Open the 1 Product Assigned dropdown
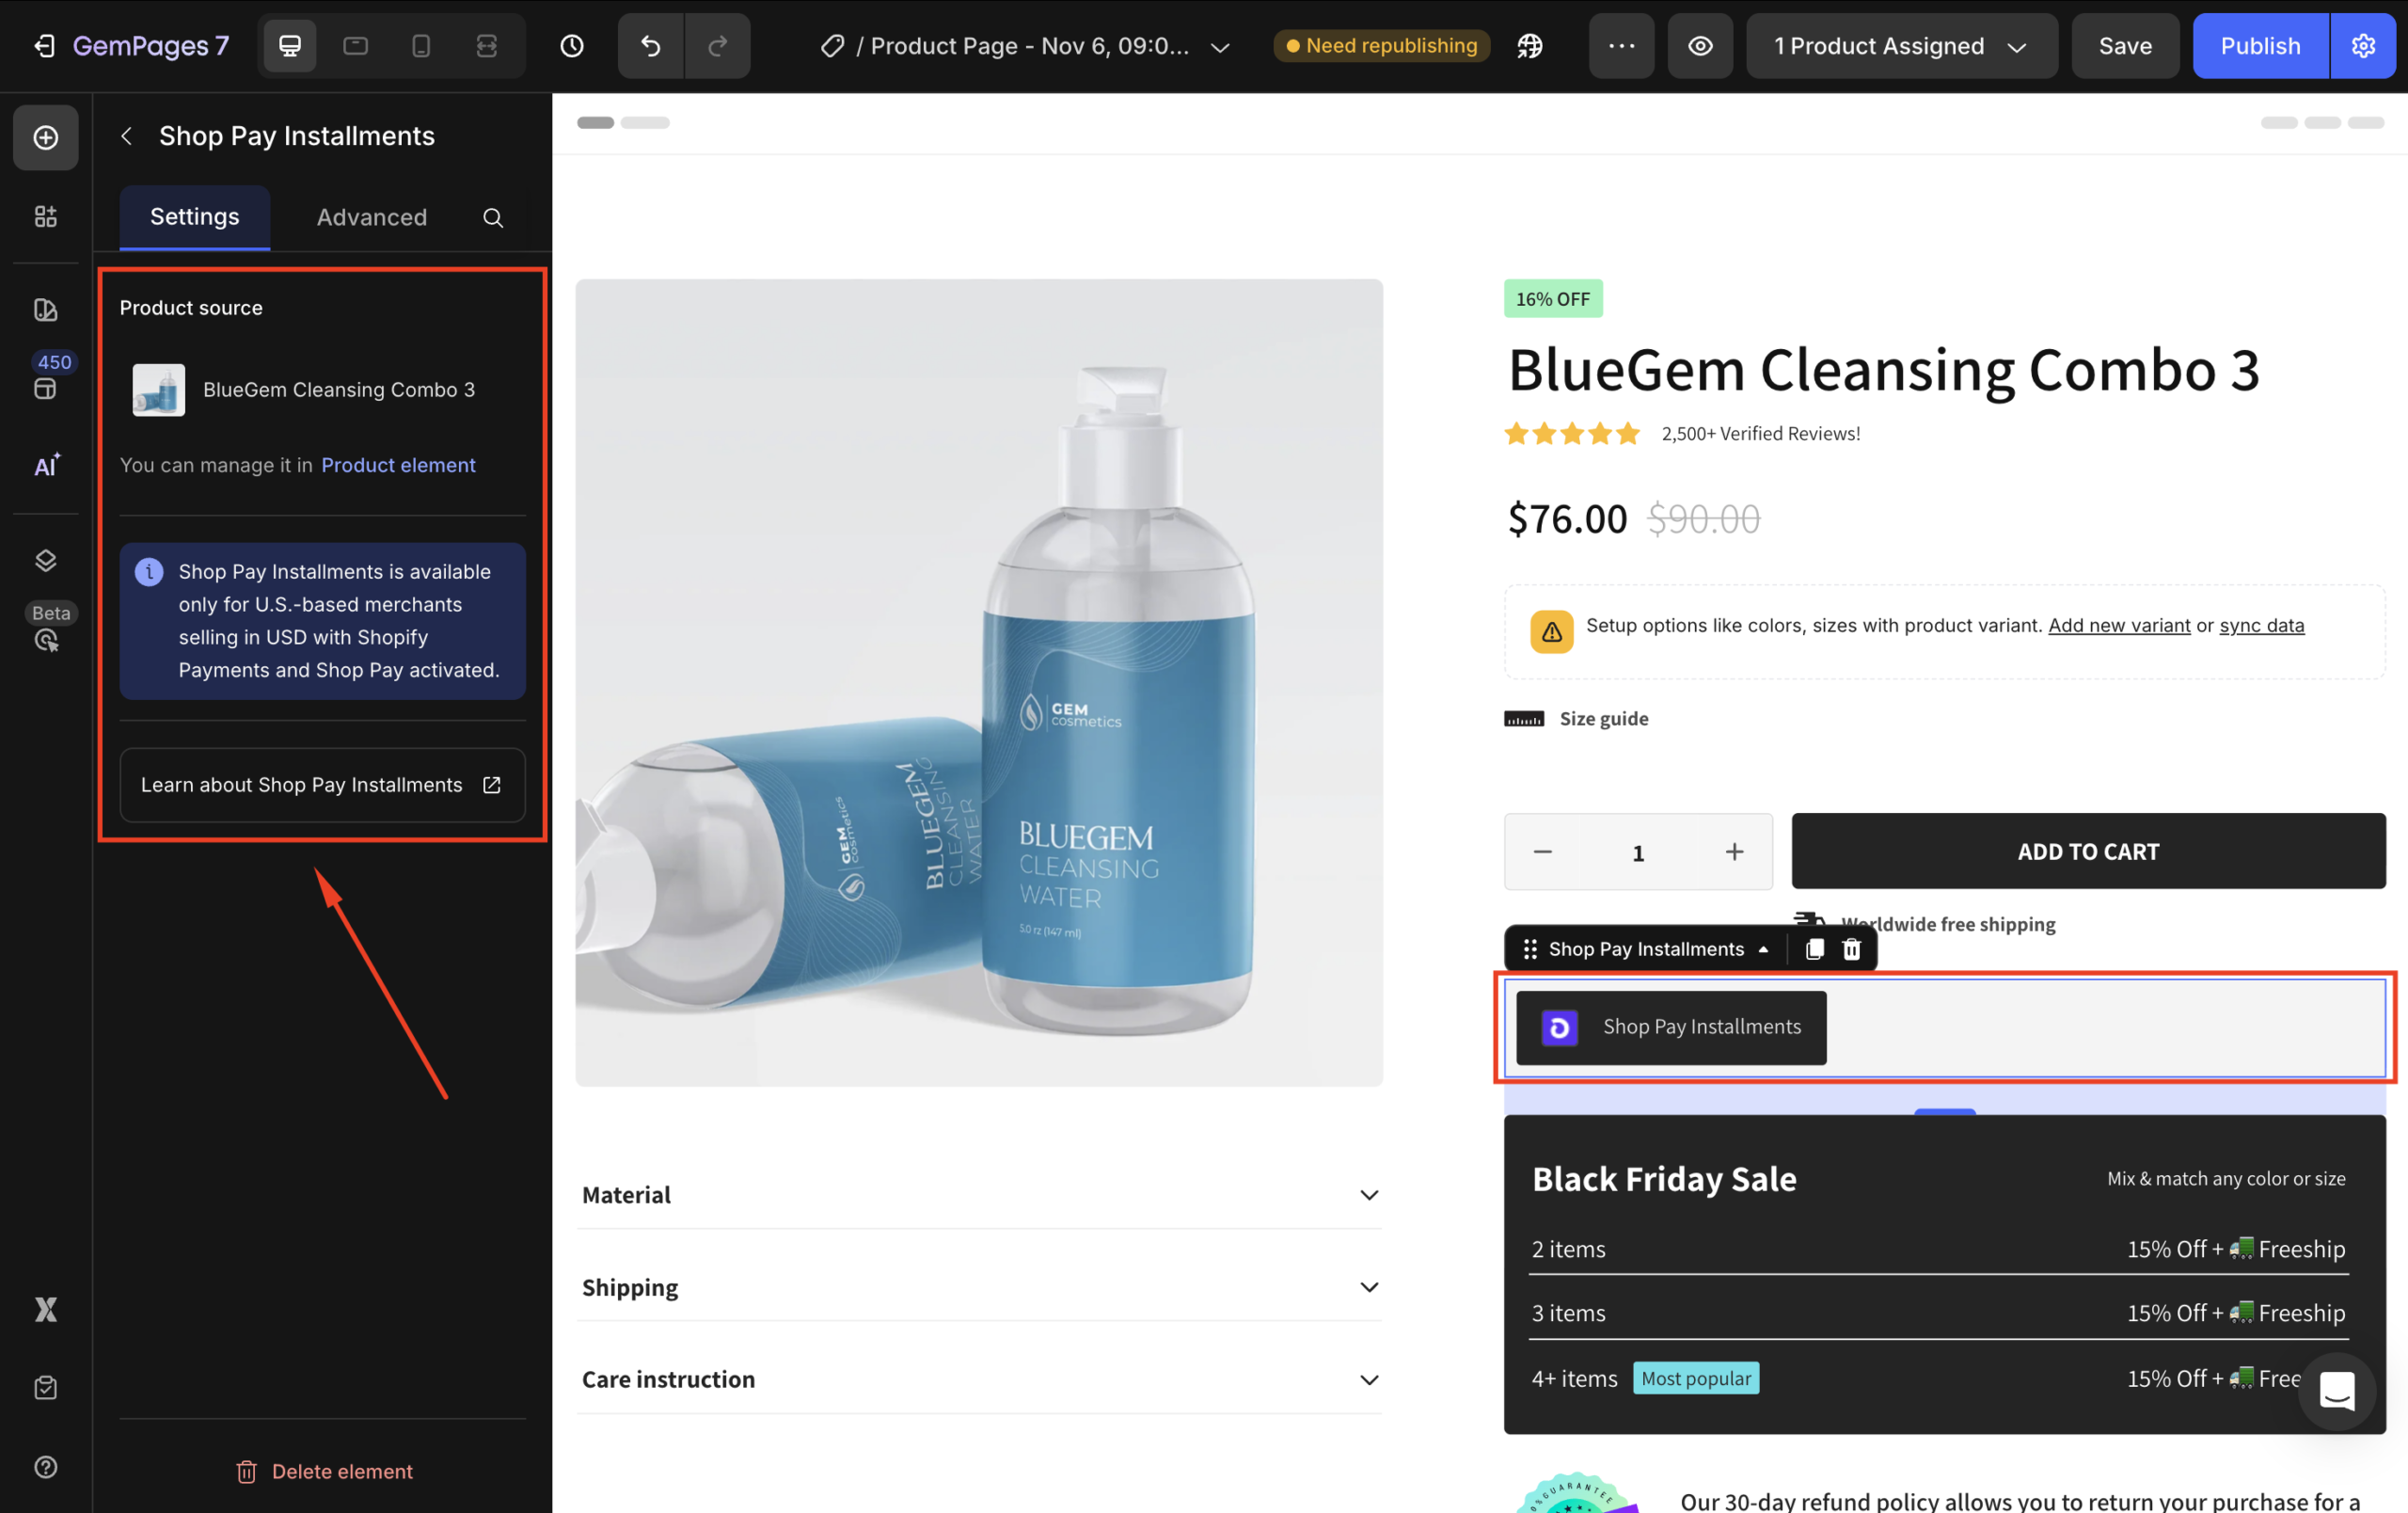This screenshot has height=1513, width=2408. pos(1900,46)
